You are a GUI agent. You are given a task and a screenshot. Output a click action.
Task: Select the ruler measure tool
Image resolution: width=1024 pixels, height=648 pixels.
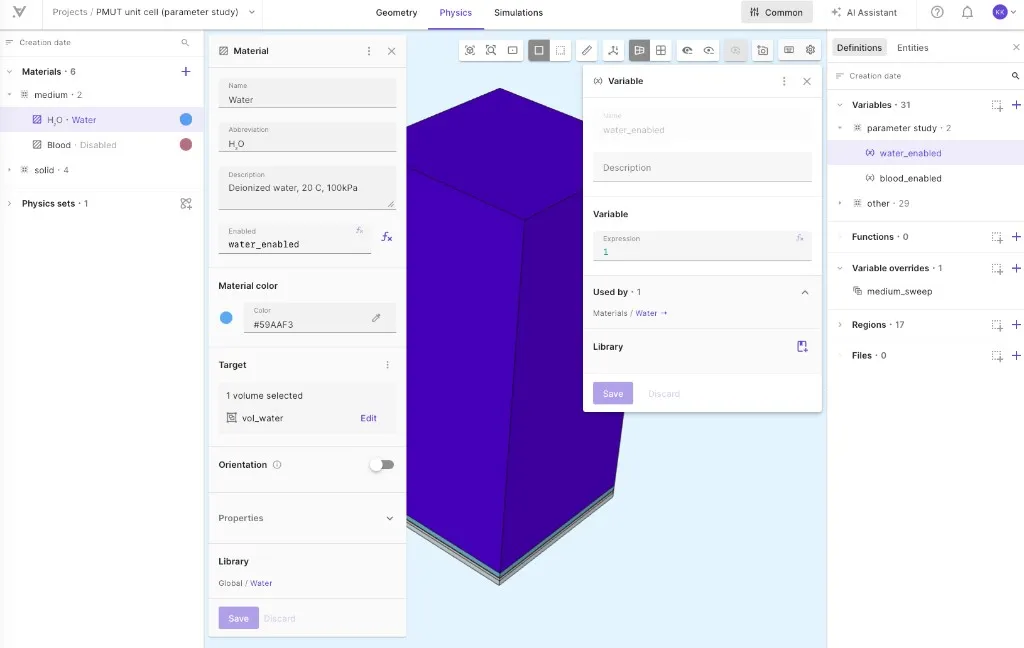[587, 50]
